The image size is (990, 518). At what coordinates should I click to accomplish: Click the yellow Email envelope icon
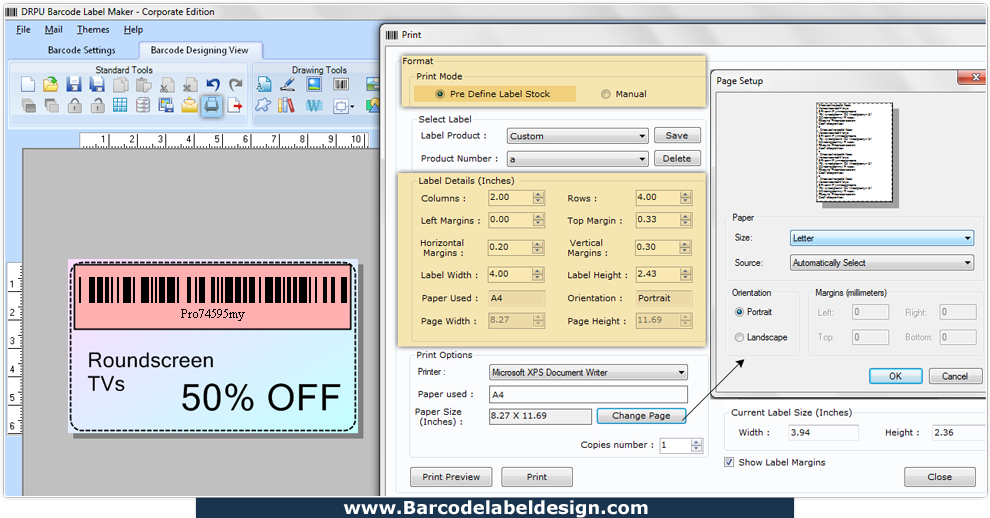189,105
